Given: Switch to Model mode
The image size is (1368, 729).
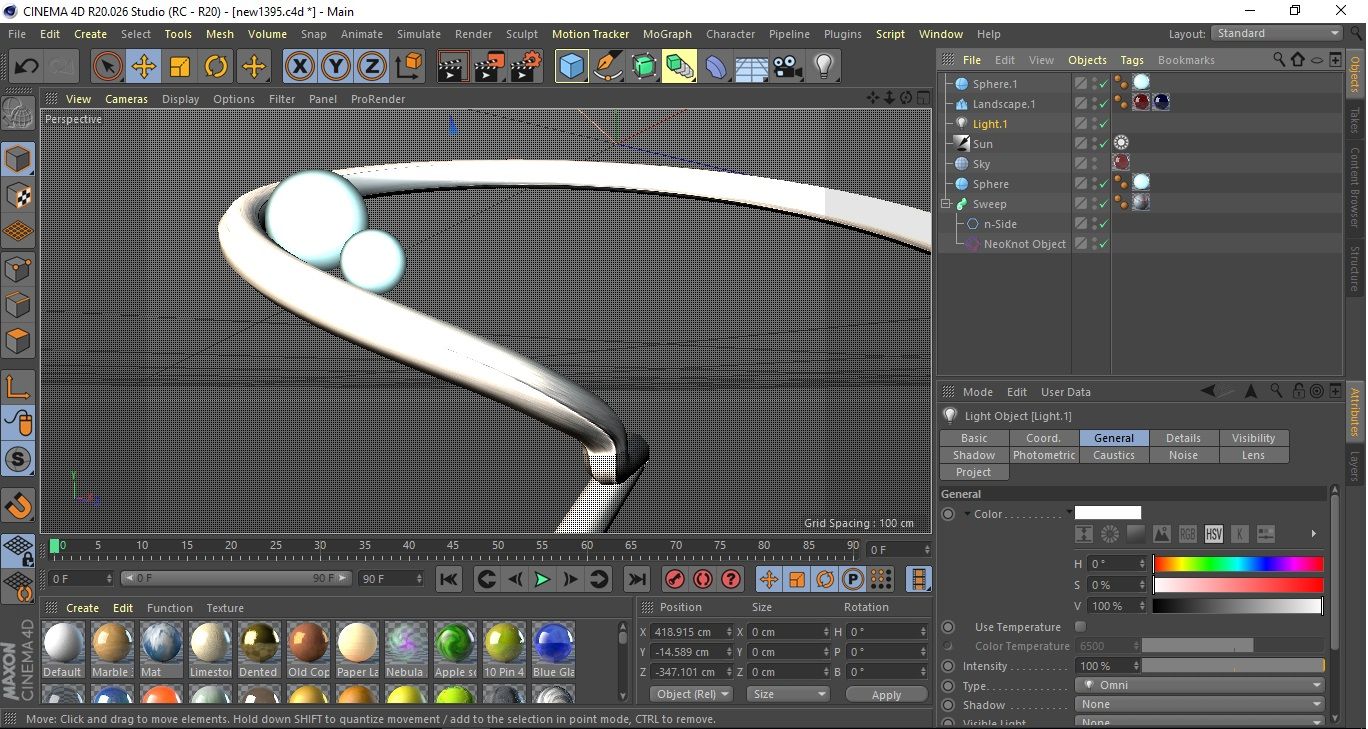Looking at the screenshot, I should (18, 159).
